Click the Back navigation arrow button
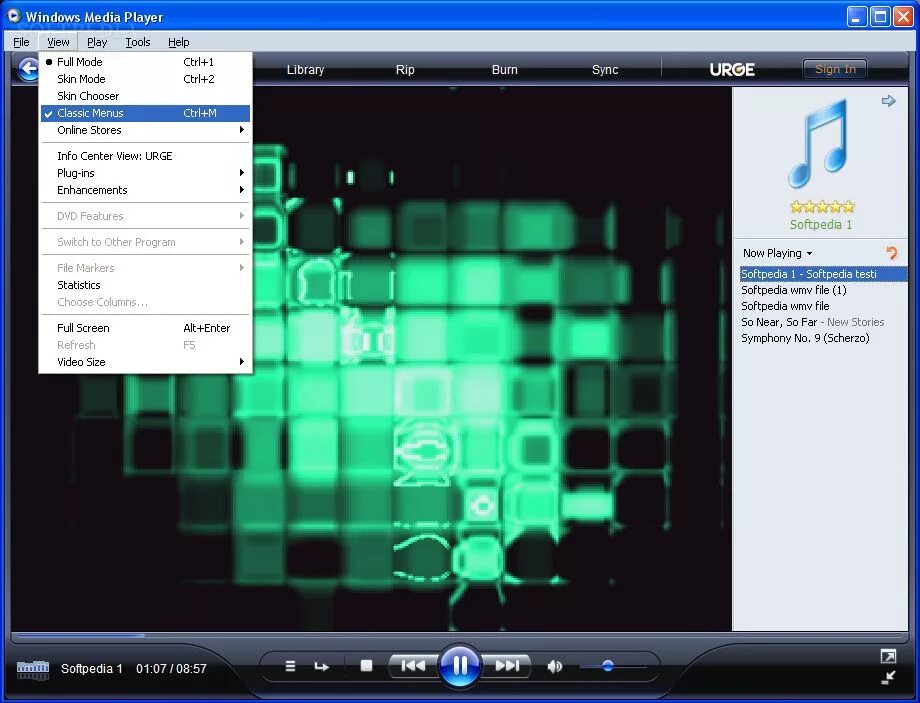 (x=29, y=69)
